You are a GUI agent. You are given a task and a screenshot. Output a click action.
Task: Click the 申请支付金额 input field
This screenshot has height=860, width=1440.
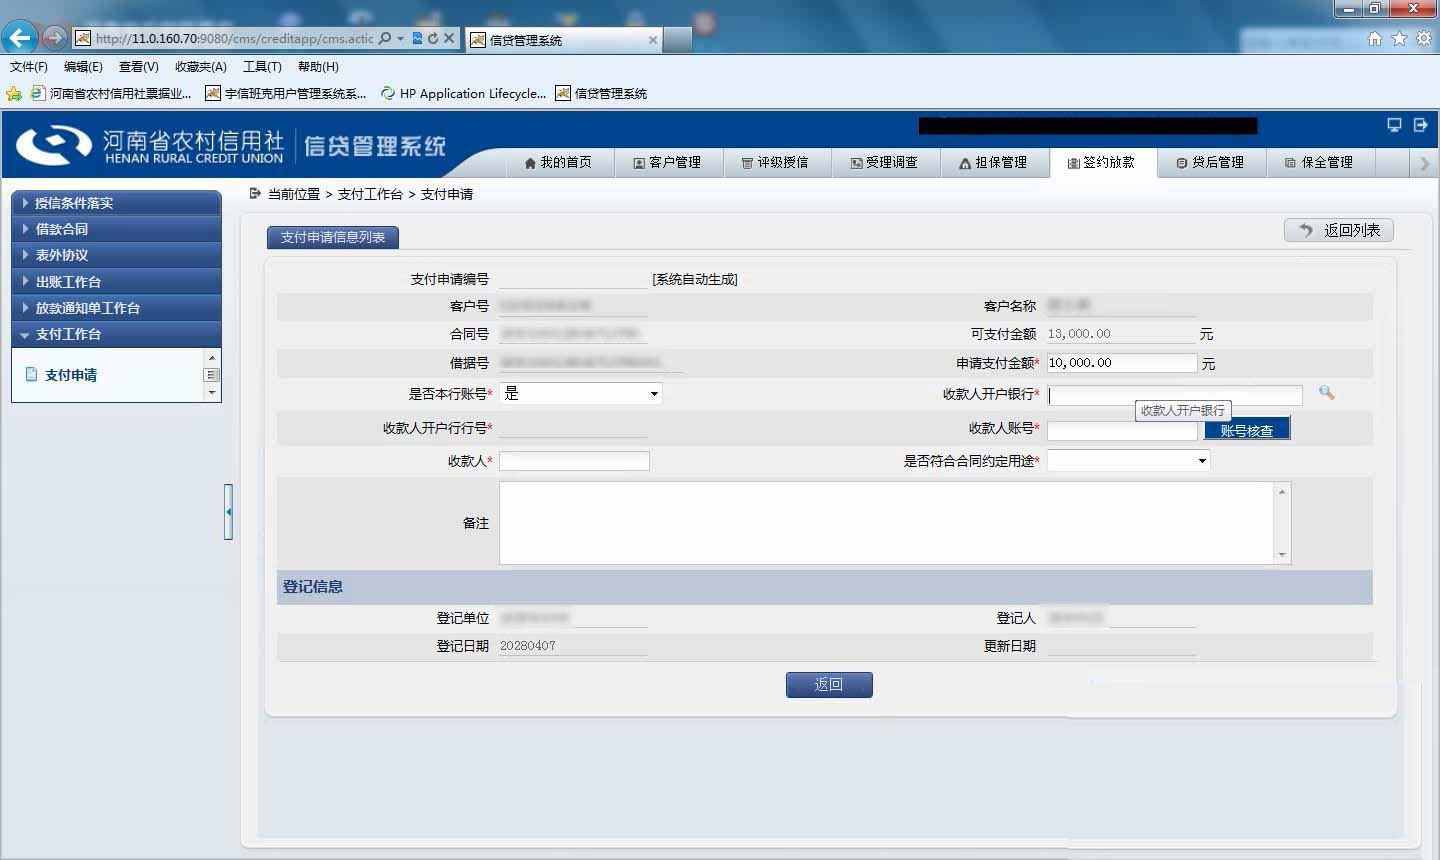[1122, 363]
